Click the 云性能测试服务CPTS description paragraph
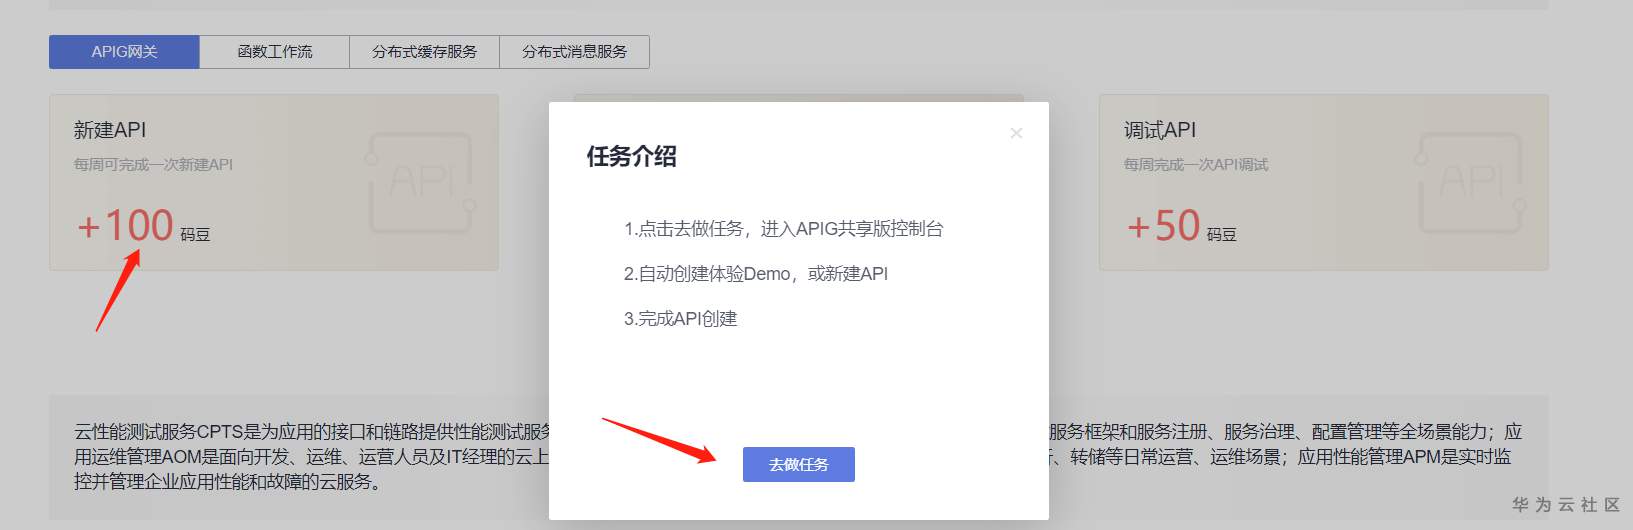The height and width of the screenshot is (530, 1633). [x=798, y=456]
